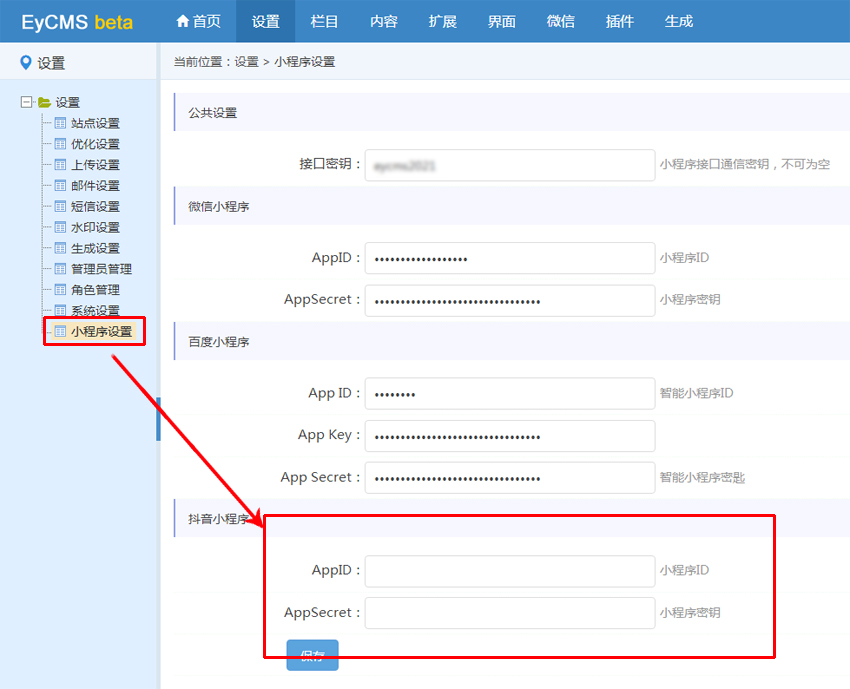Click the 邮件设置 table icon
Screen dimensions: 850x689
point(60,186)
